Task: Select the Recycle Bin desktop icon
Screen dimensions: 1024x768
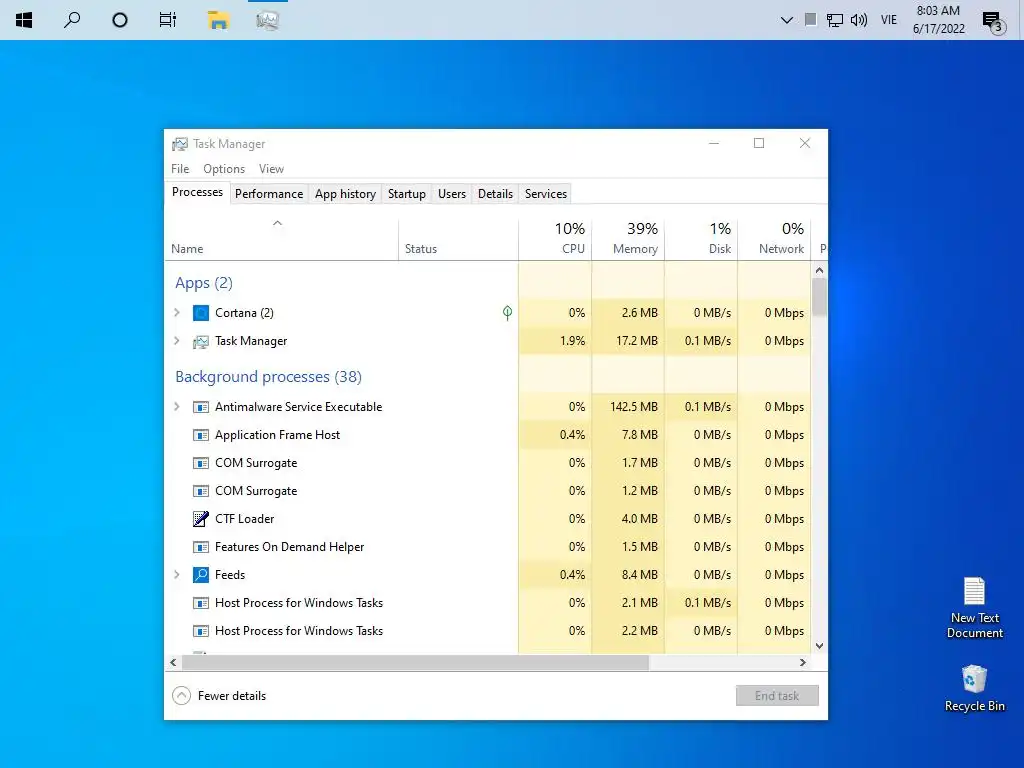Action: click(974, 688)
